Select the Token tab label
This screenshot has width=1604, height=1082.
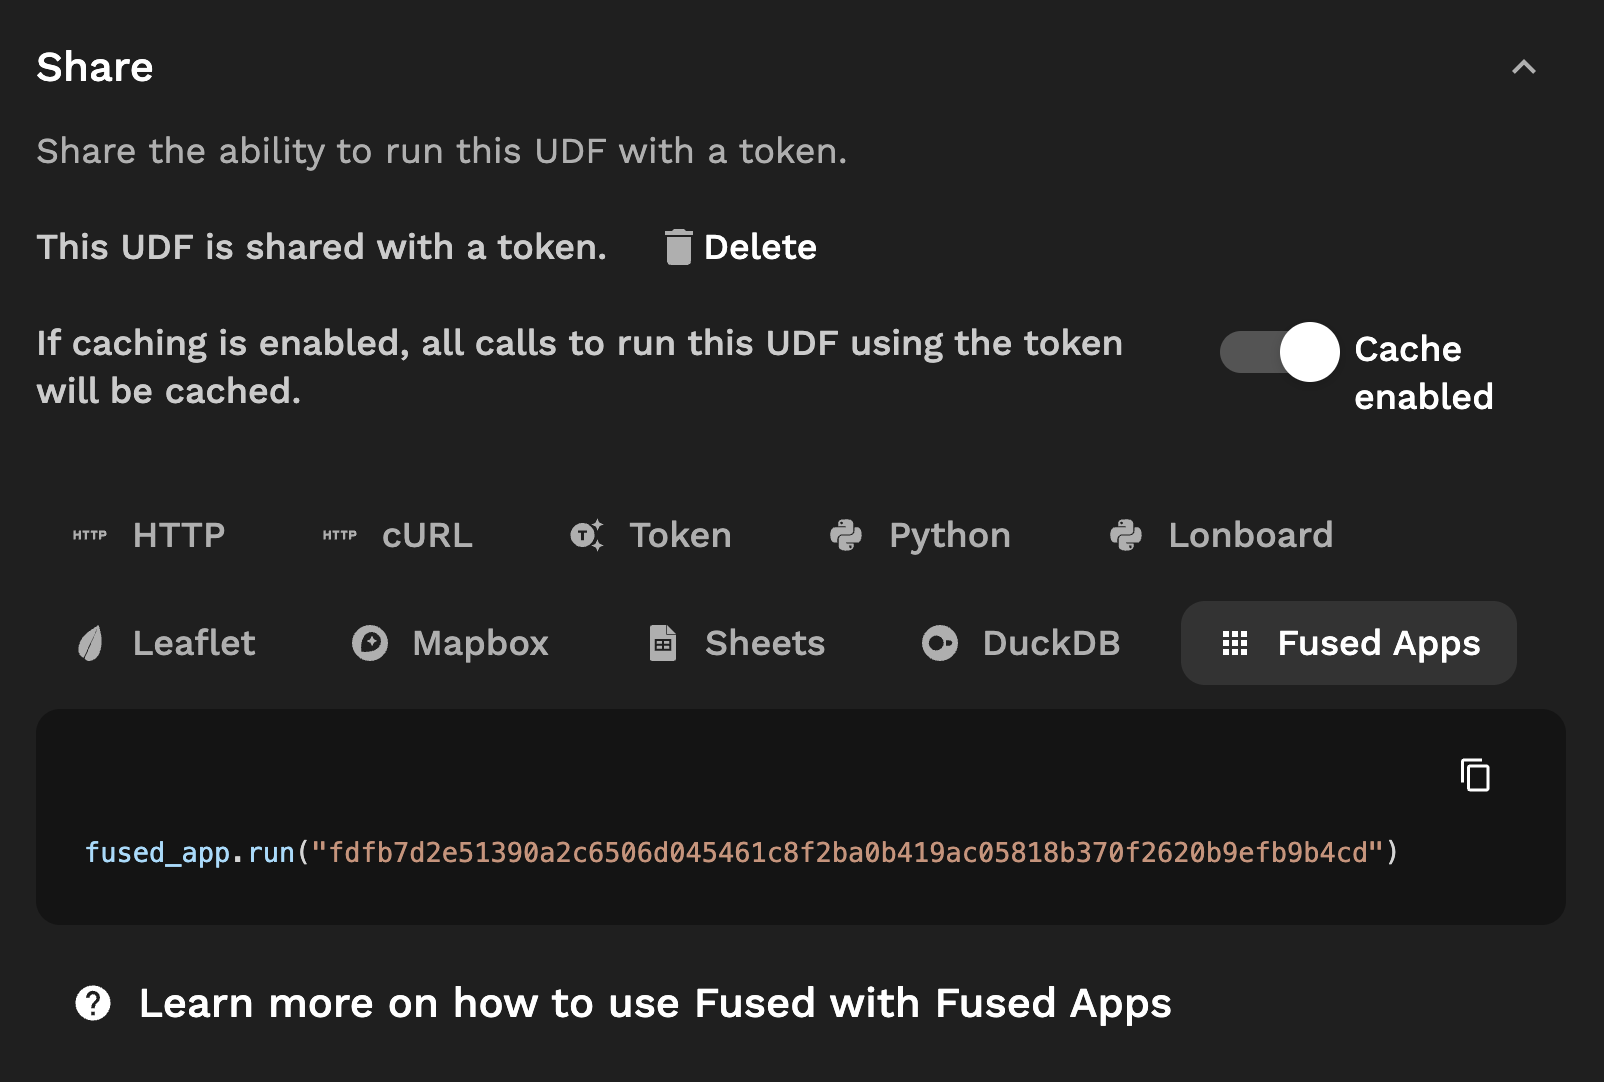tap(680, 535)
